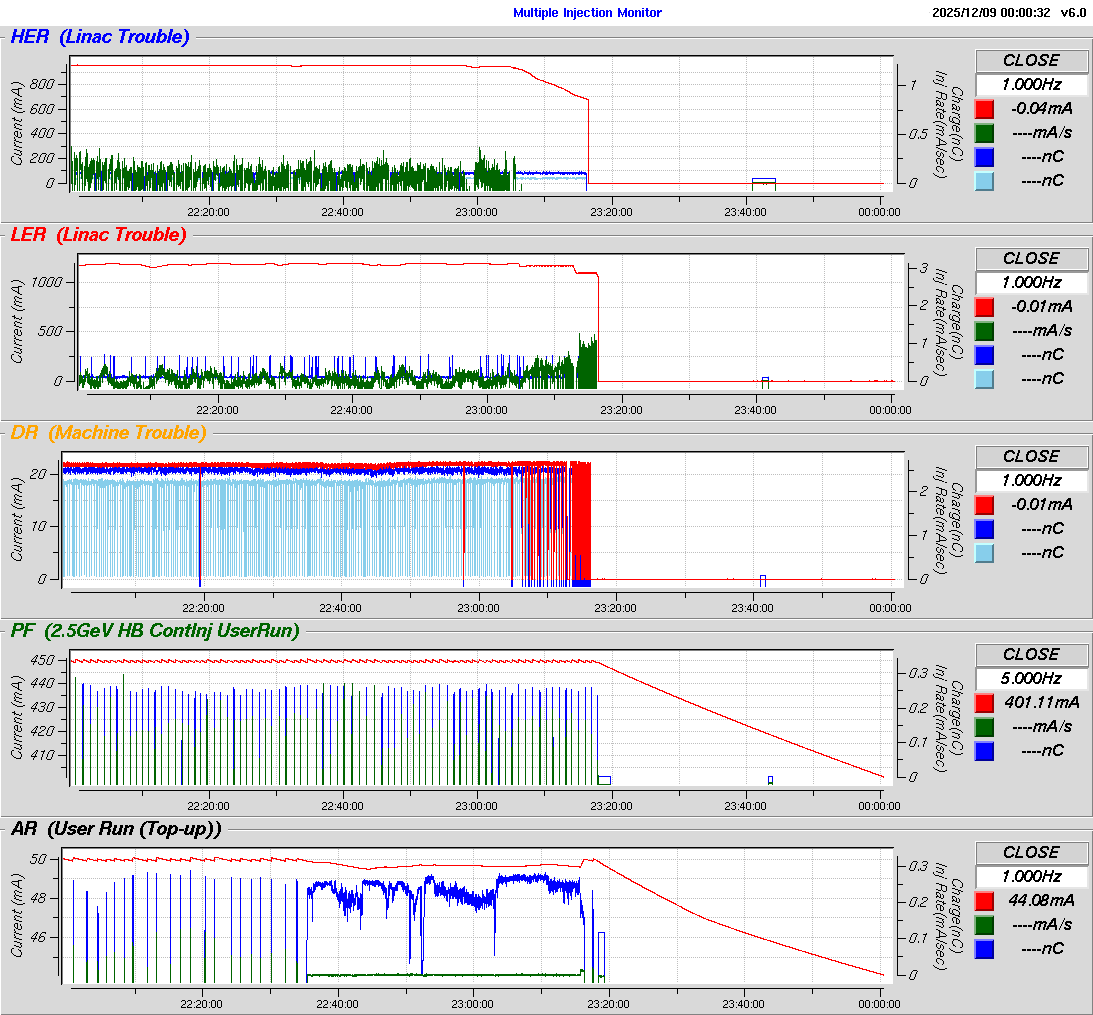This screenshot has width=1093, height=1015.
Task: Click the green mA/s swatch in AR
Action: tap(984, 924)
